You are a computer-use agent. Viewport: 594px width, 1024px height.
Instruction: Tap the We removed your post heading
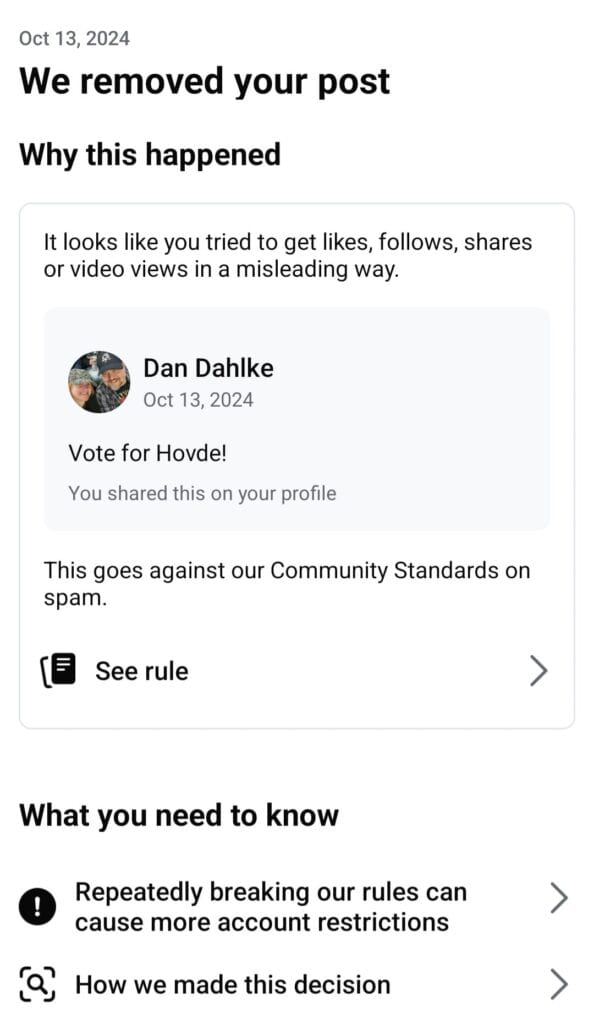click(x=204, y=82)
